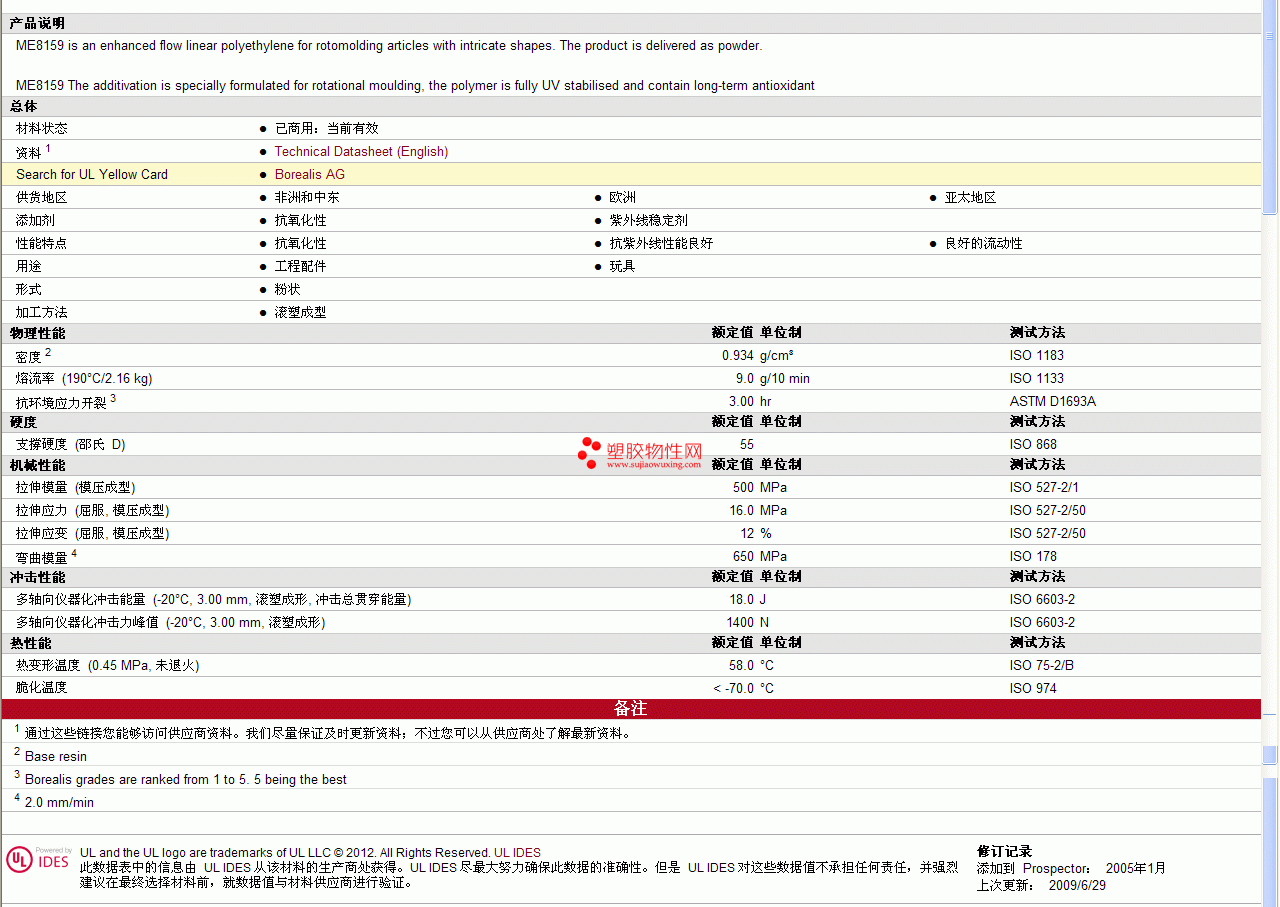Click the 冲击性能 section header
This screenshot has width=1280, height=907.
[38, 577]
